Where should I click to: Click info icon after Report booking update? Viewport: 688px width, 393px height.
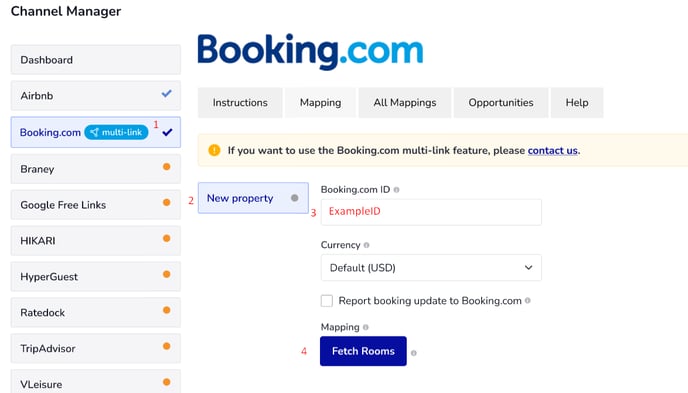(x=527, y=301)
